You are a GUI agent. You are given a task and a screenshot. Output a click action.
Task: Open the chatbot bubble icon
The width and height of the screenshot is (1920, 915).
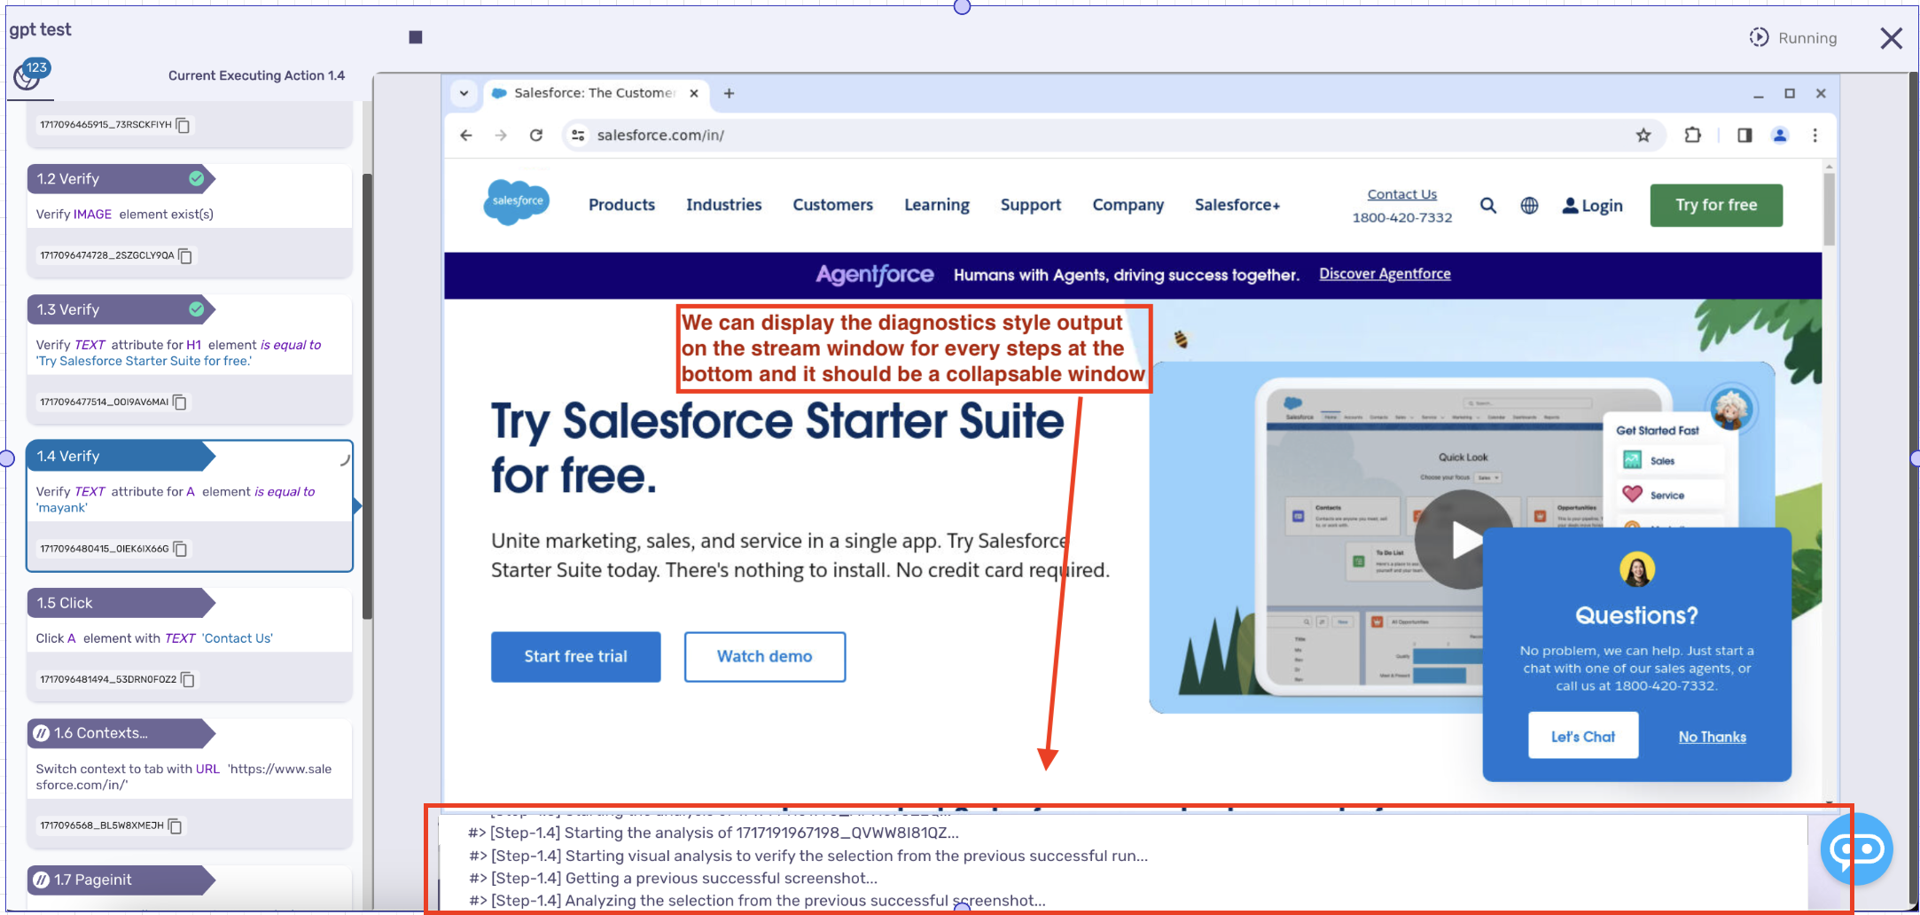[1857, 849]
